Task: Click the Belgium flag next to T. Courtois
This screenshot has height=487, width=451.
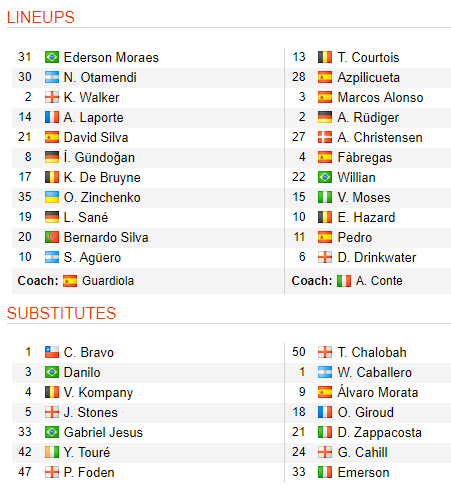Action: [325, 57]
